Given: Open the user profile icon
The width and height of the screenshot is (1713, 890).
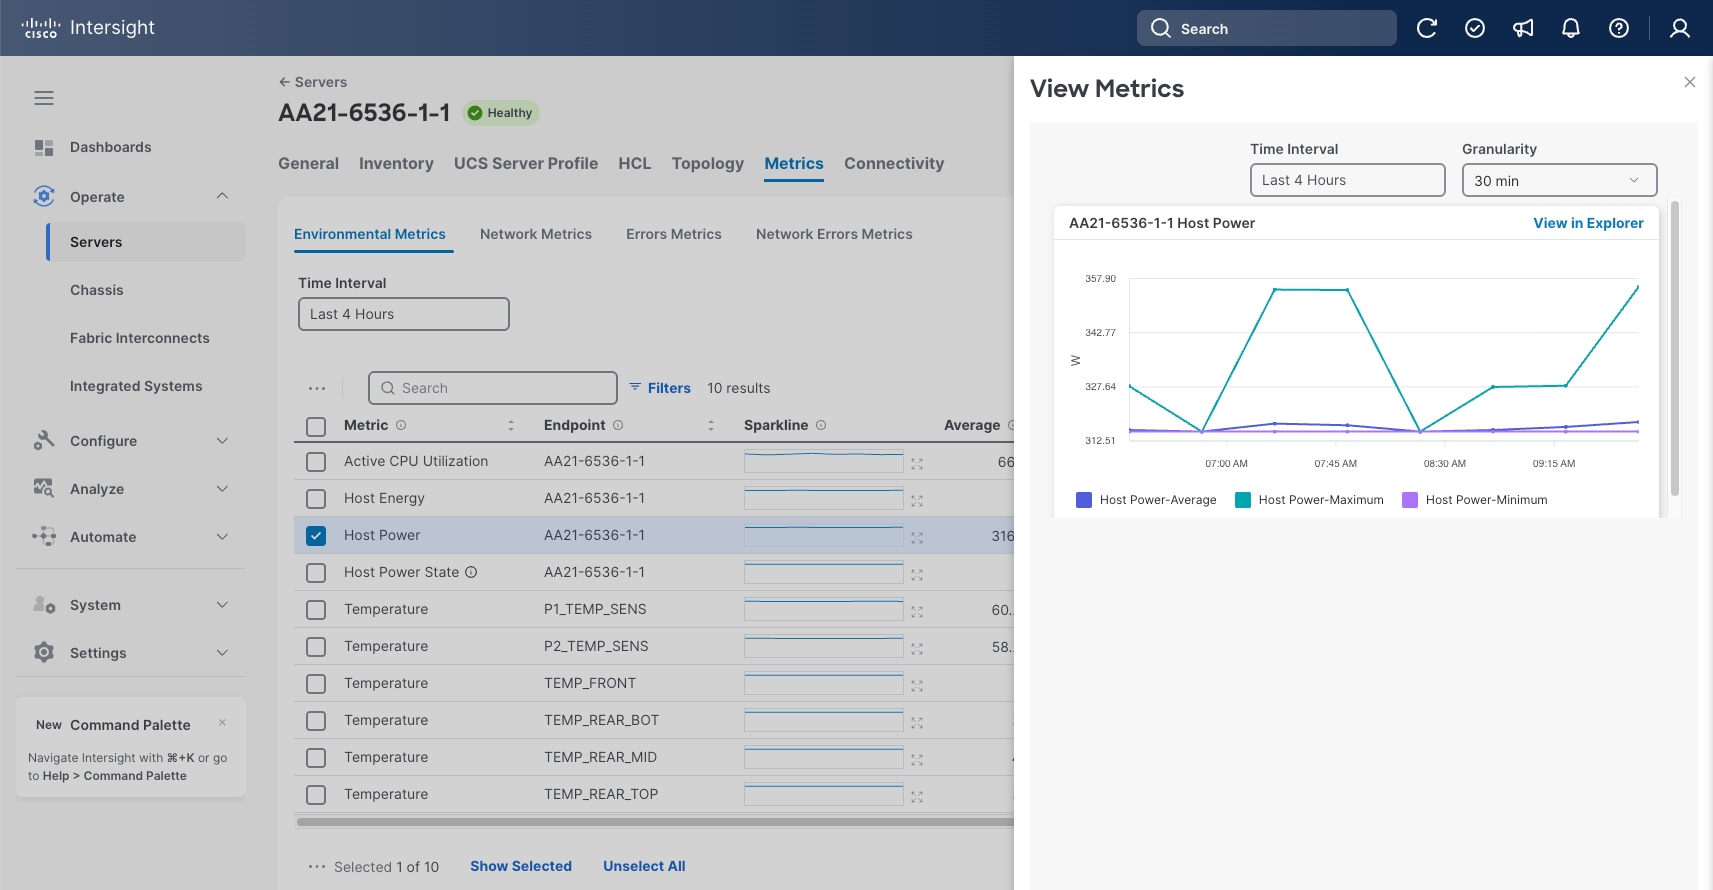Looking at the screenshot, I should click(1680, 28).
